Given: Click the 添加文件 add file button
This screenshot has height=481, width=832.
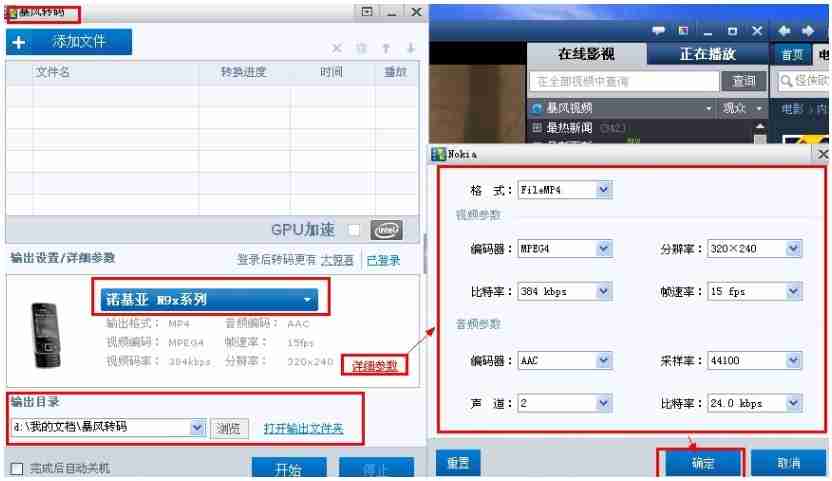Looking at the screenshot, I should coord(69,42).
